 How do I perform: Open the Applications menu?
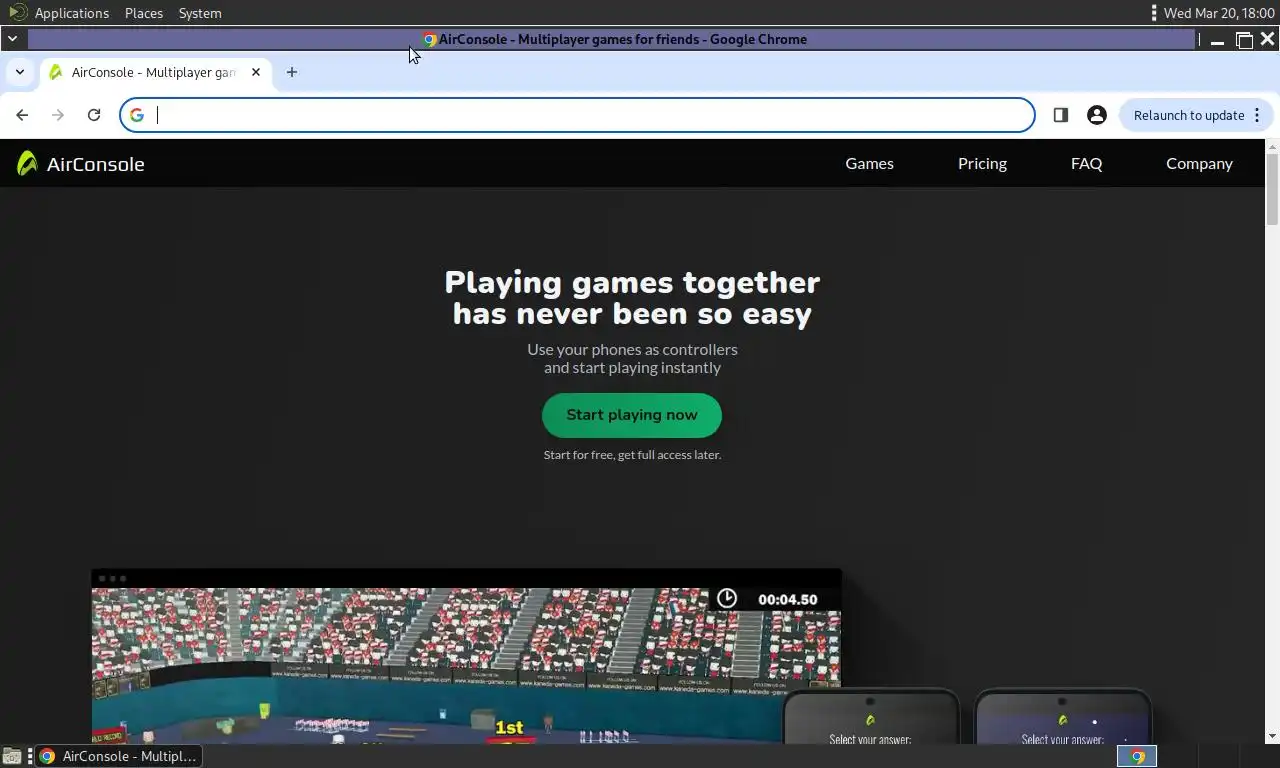pos(72,13)
